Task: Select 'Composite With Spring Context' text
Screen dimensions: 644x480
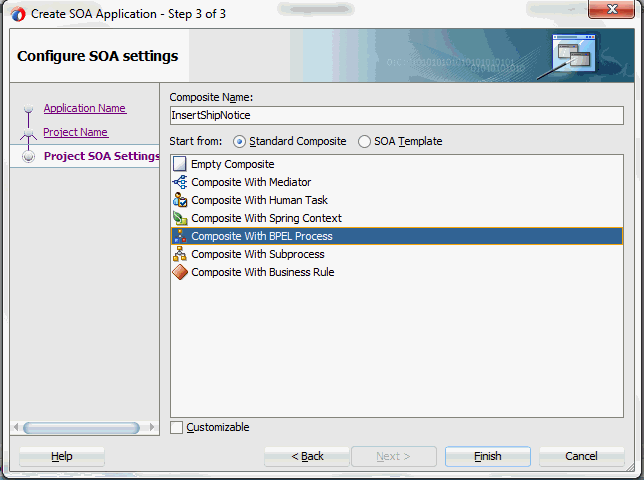Action: pos(266,218)
